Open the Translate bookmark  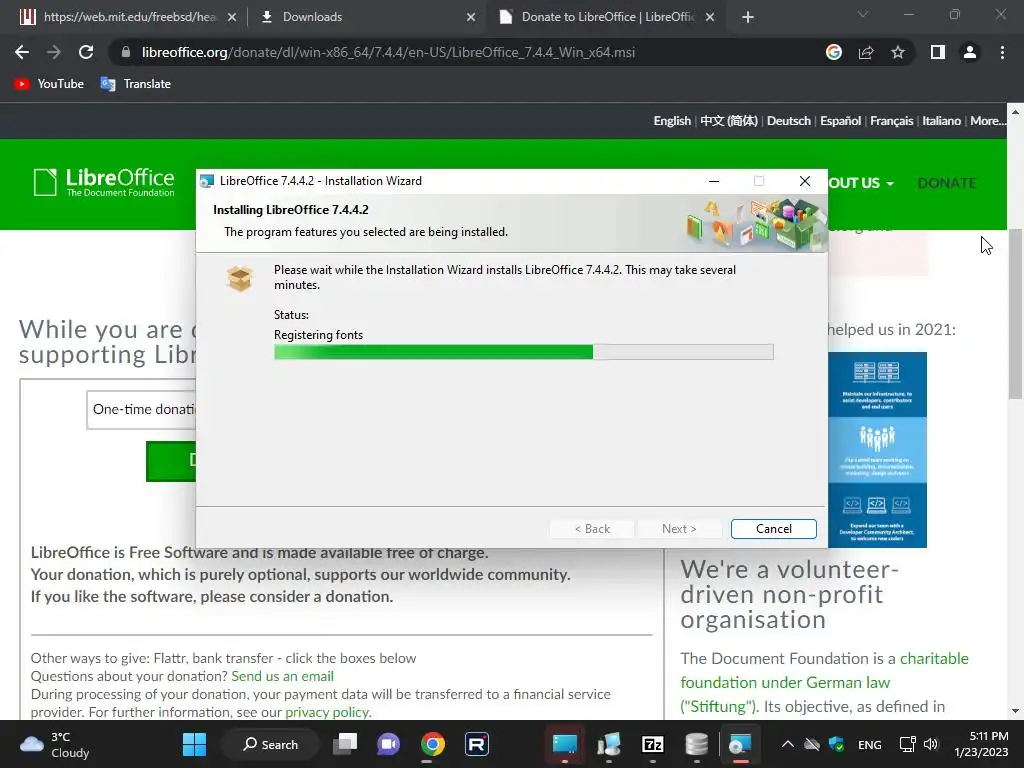[136, 84]
